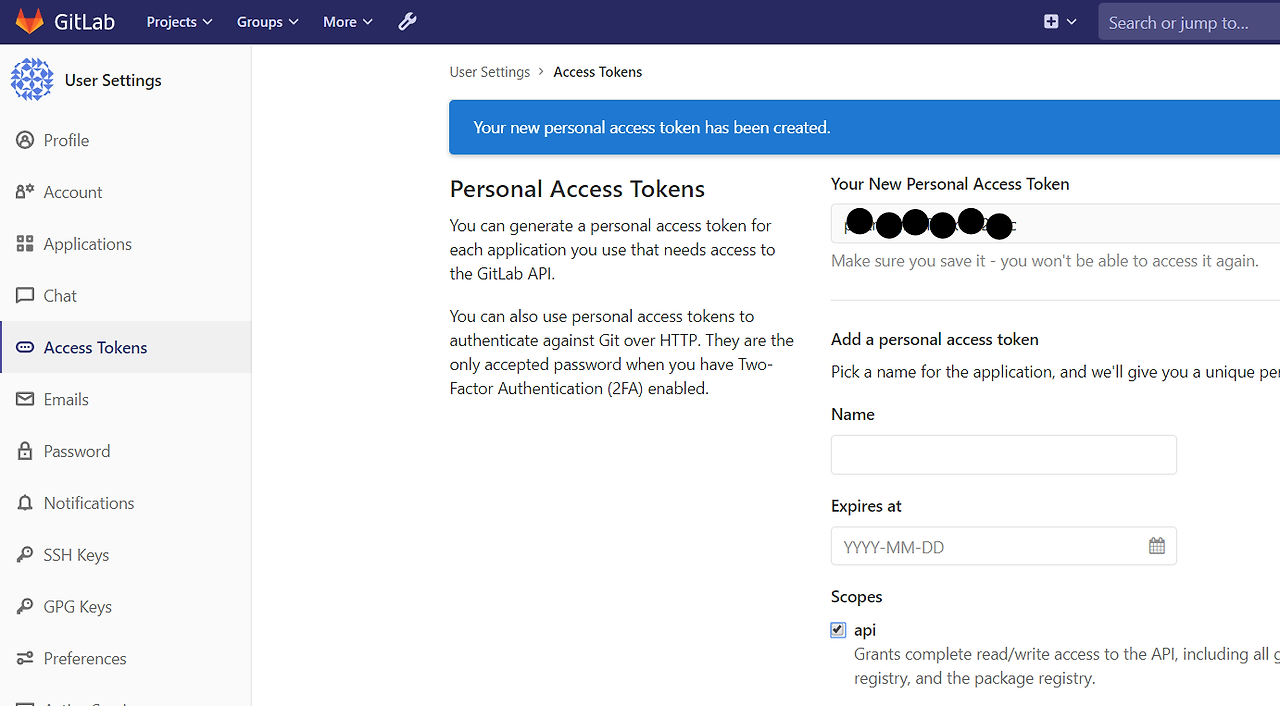Click the GitLab fox logo
1280x706 pixels.
[x=30, y=20]
